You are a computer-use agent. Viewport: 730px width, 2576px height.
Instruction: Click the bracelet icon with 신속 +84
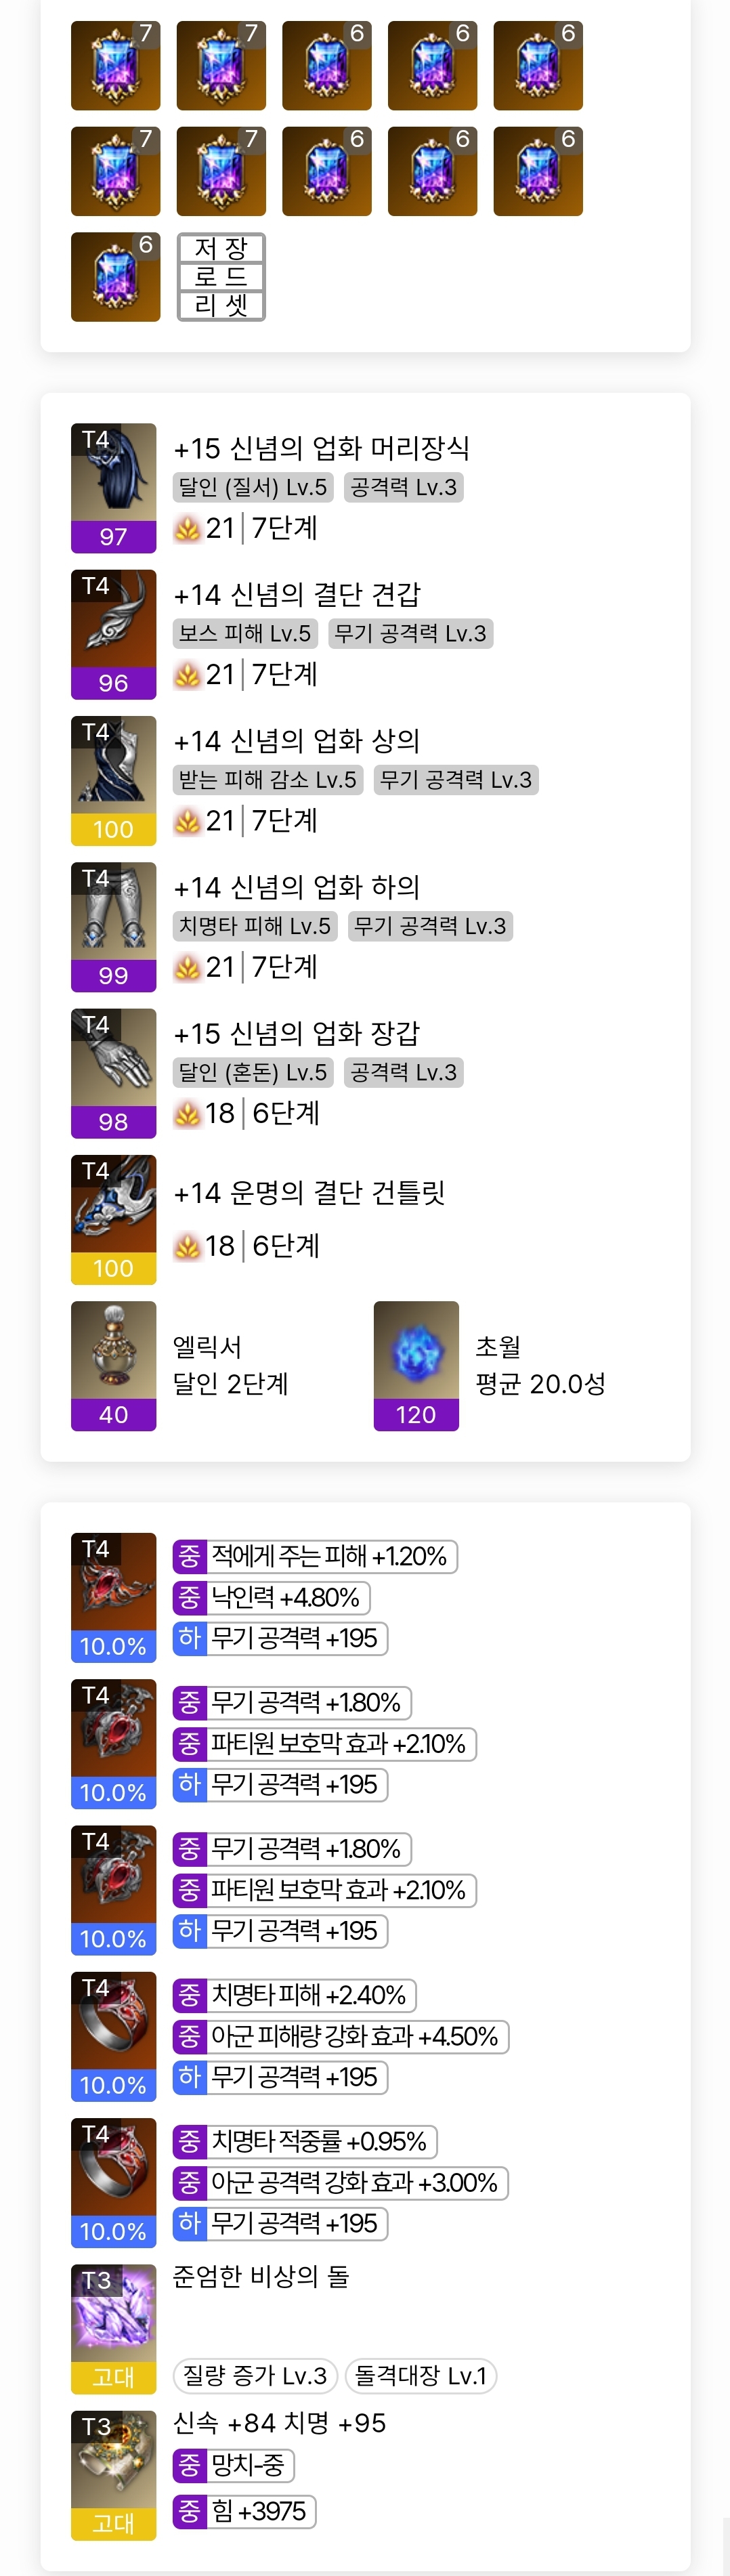click(113, 2474)
